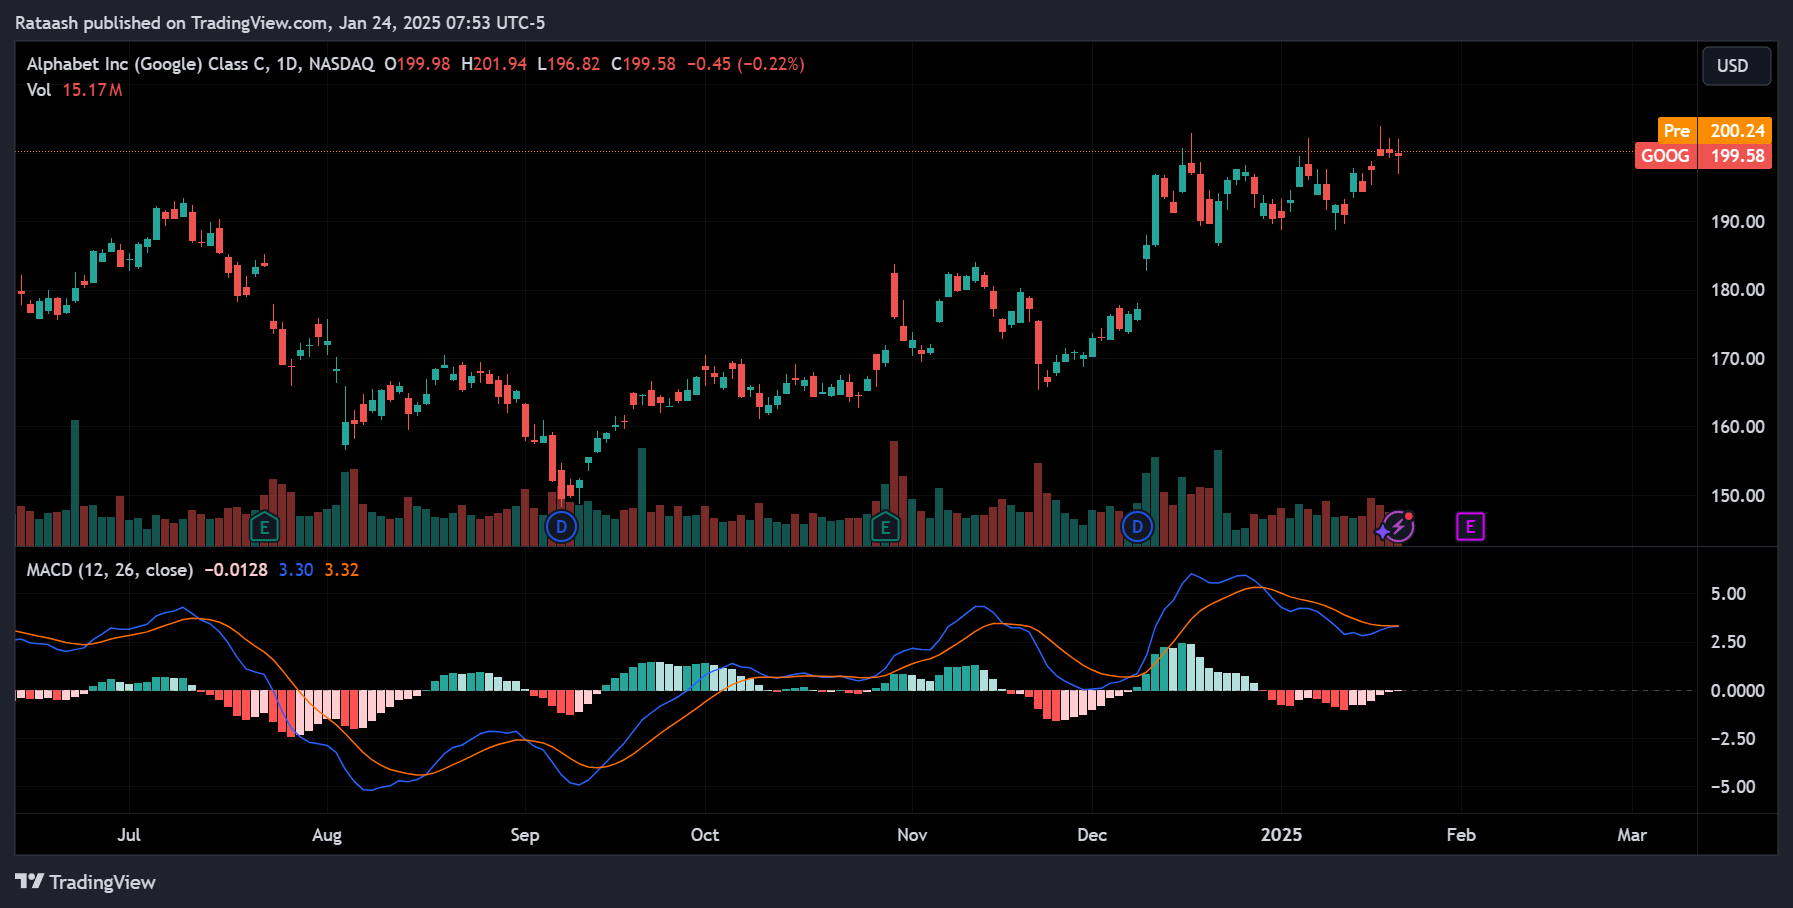Viewport: 1793px width, 908px height.
Task: Click the TradingView logo at bottom left
Action: 86,882
